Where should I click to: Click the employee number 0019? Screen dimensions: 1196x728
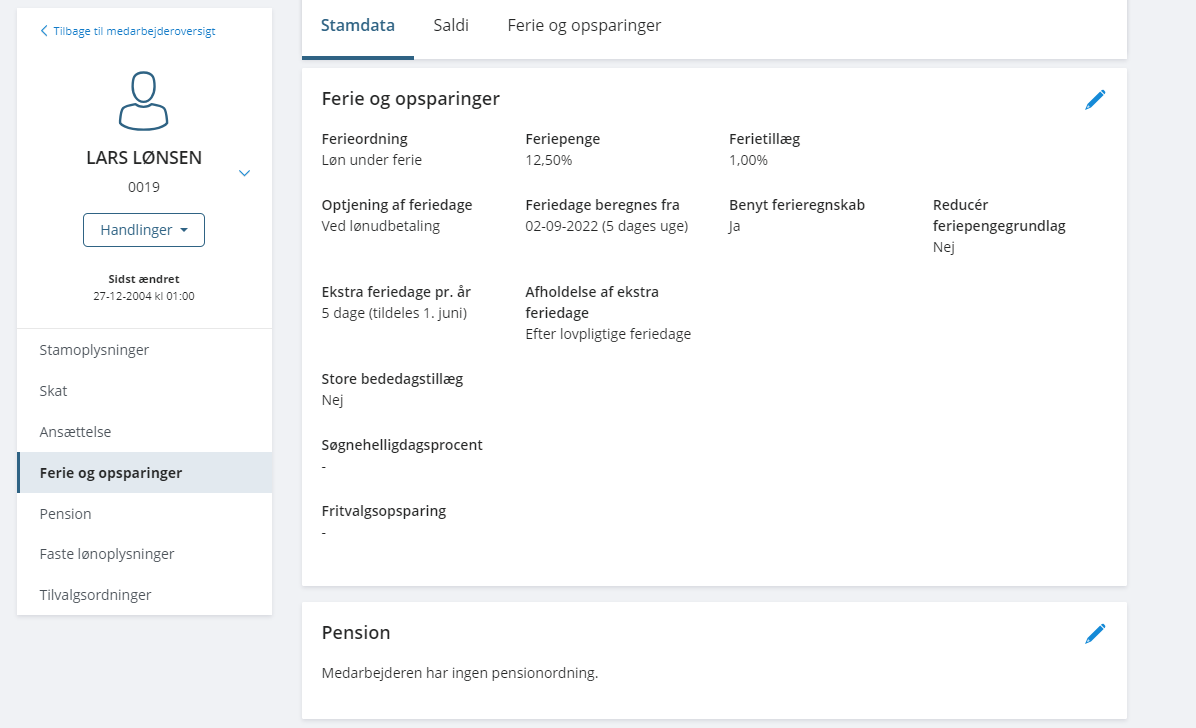[x=144, y=187]
